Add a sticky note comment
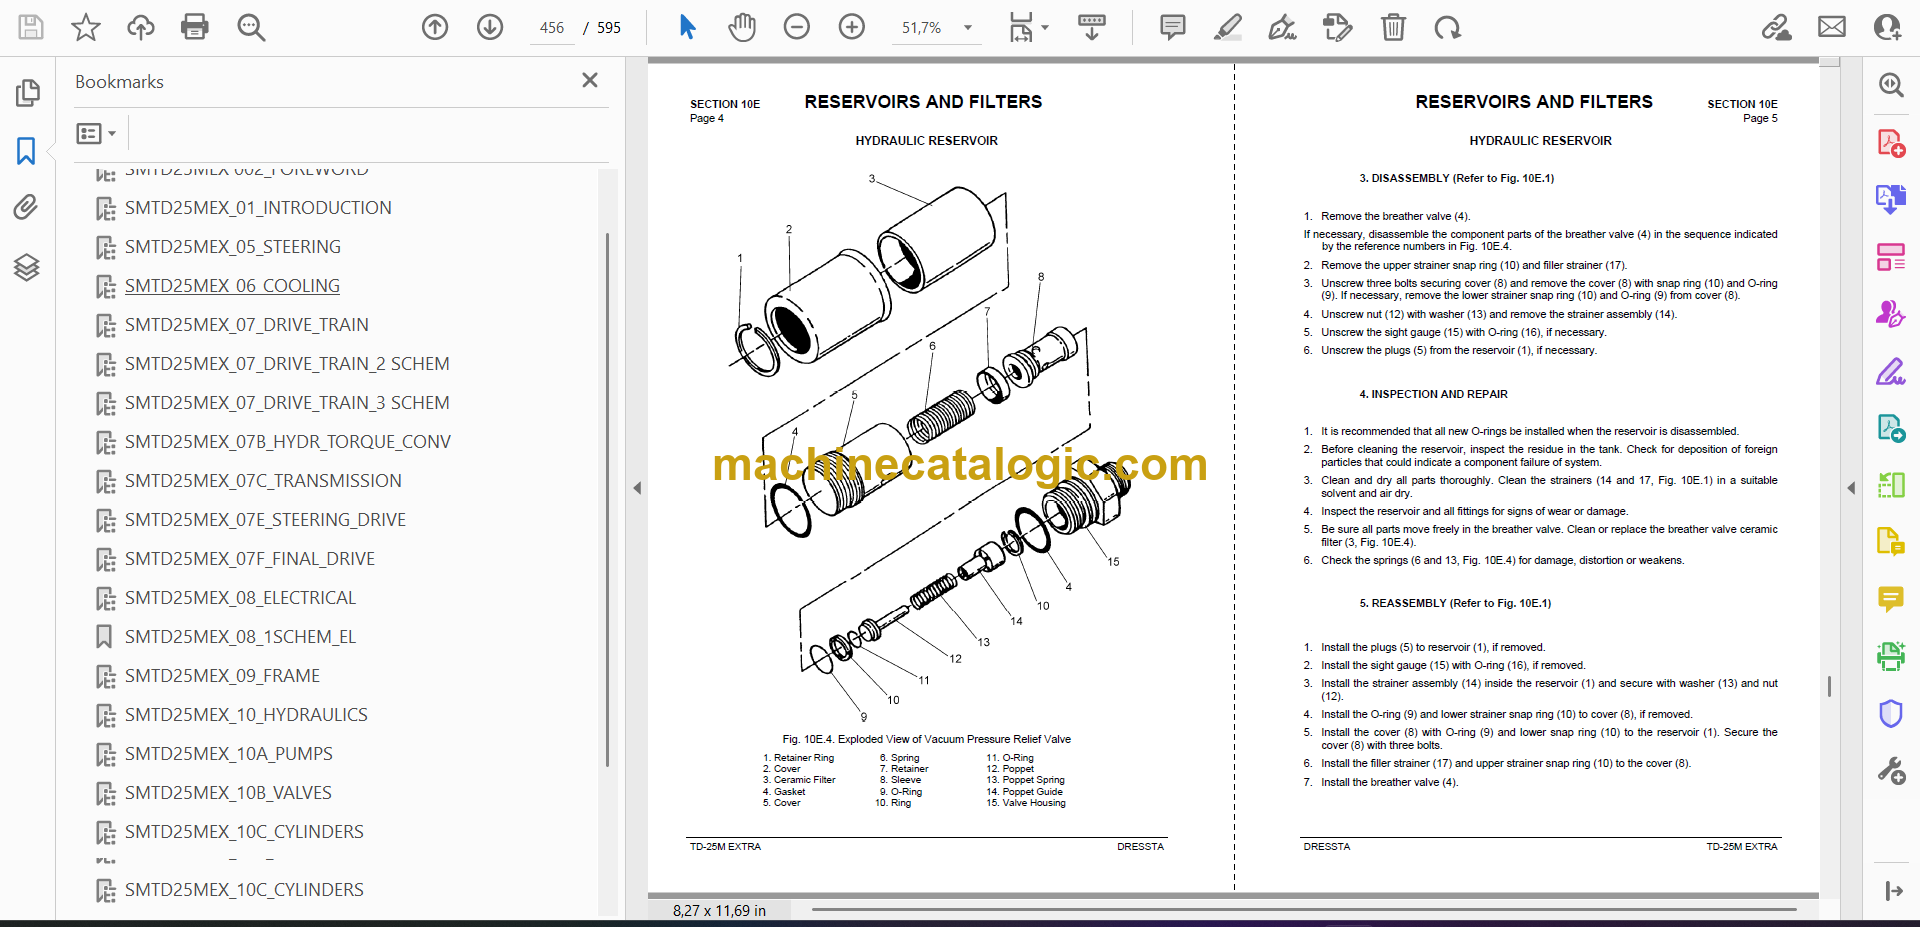The image size is (1920, 927). tap(1173, 27)
